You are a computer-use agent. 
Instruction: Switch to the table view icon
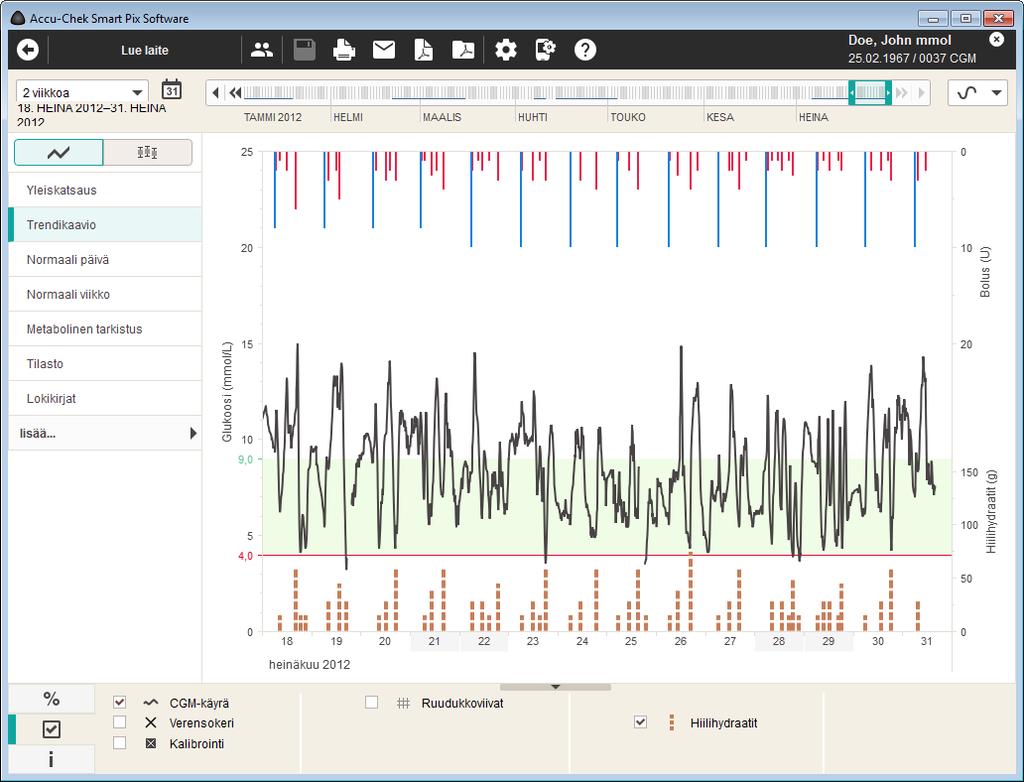[148, 152]
